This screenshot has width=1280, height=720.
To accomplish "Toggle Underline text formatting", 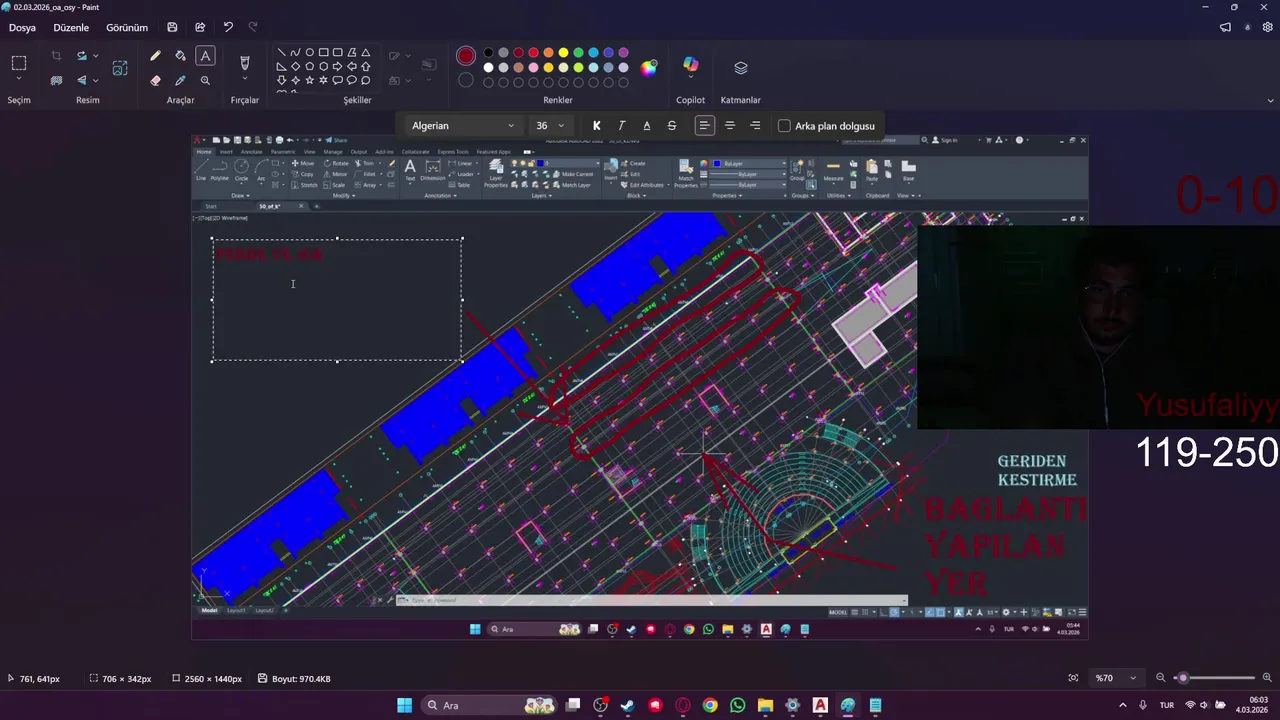I will [646, 125].
